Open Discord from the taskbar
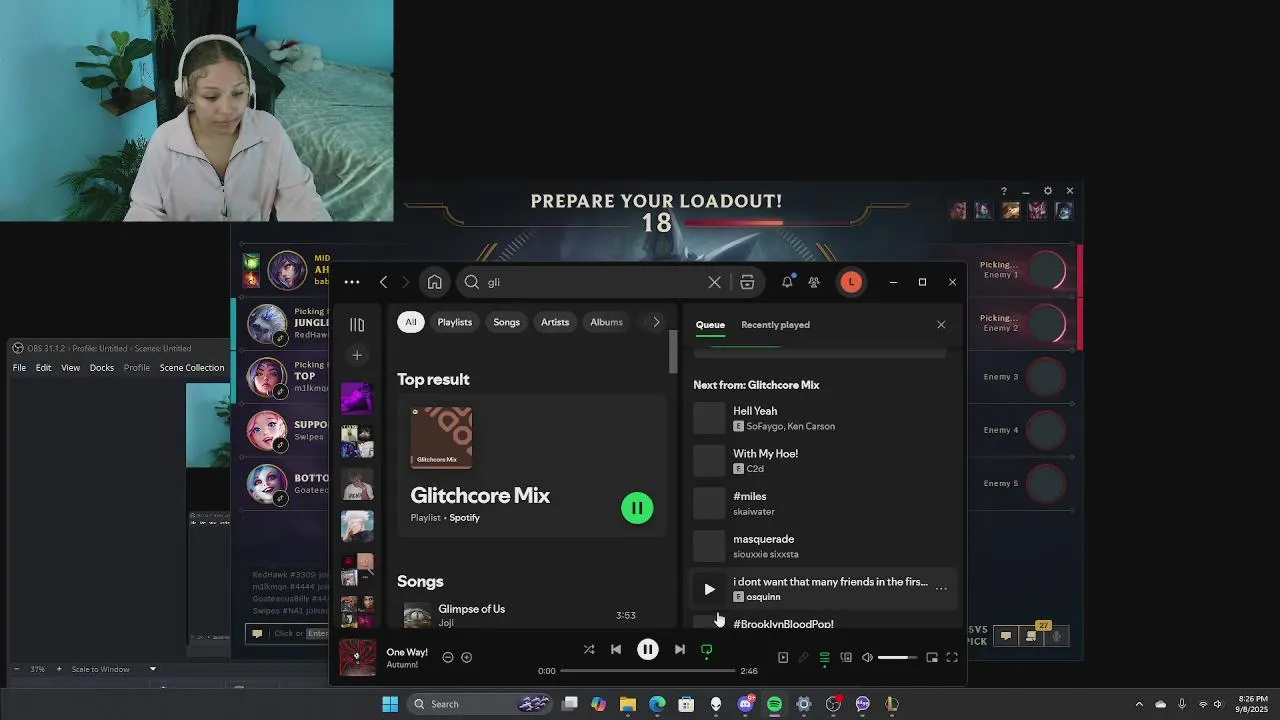 [x=745, y=704]
